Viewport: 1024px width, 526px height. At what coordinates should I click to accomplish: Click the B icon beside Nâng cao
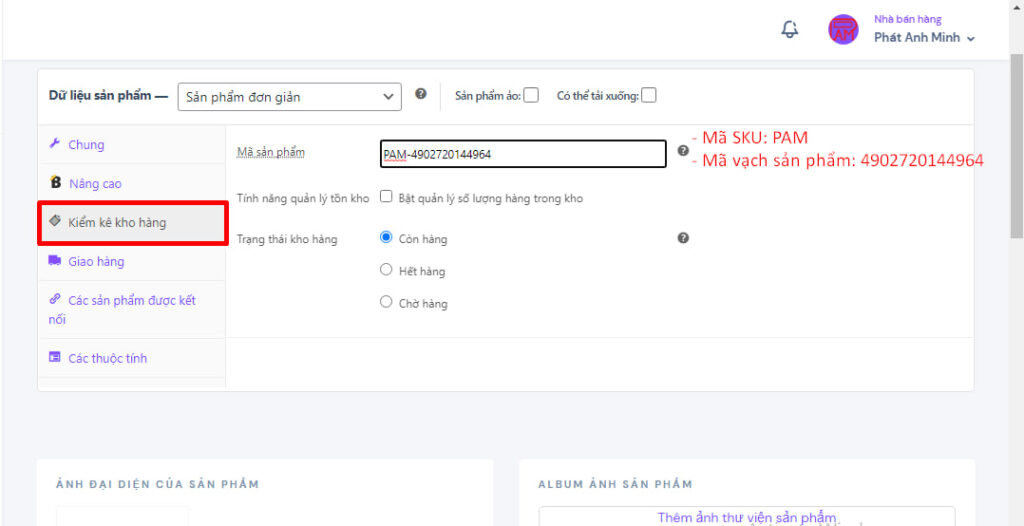pos(56,183)
